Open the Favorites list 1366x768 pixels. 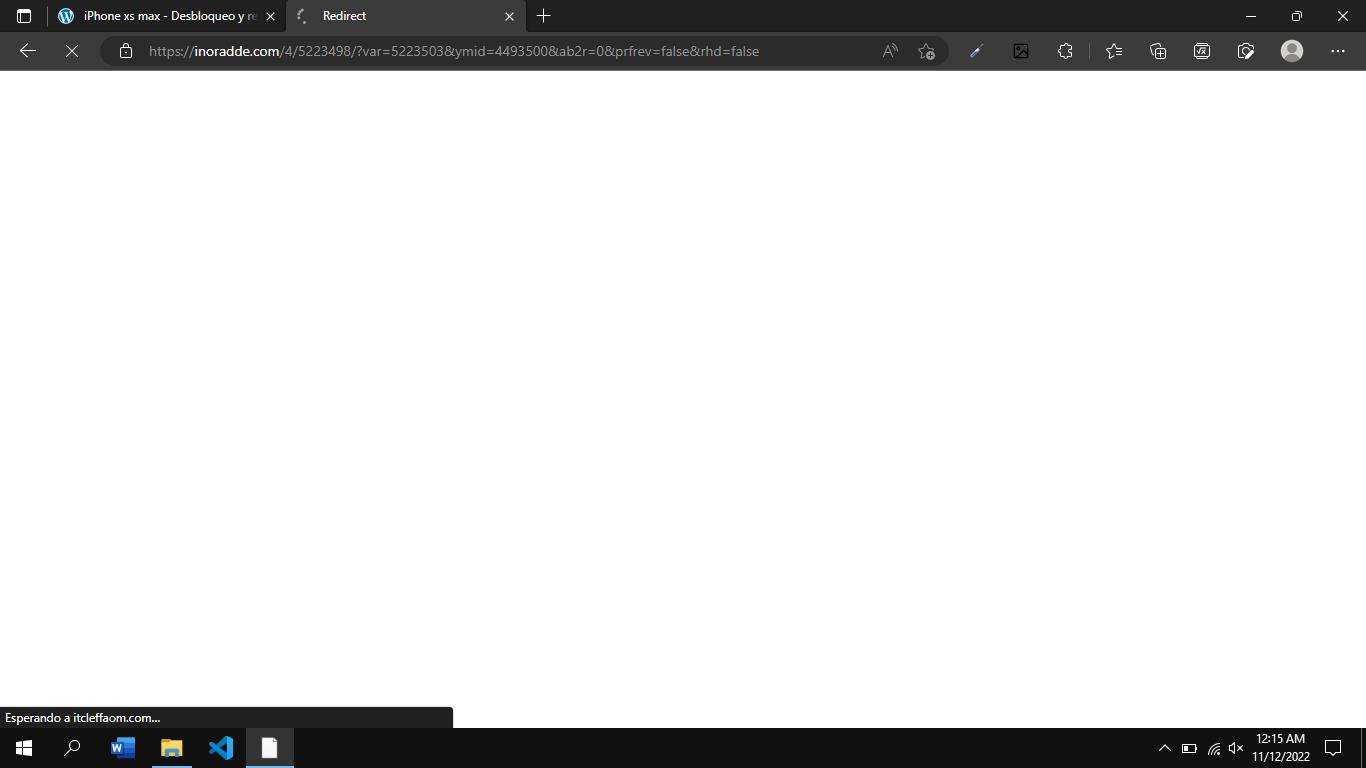(x=1114, y=51)
